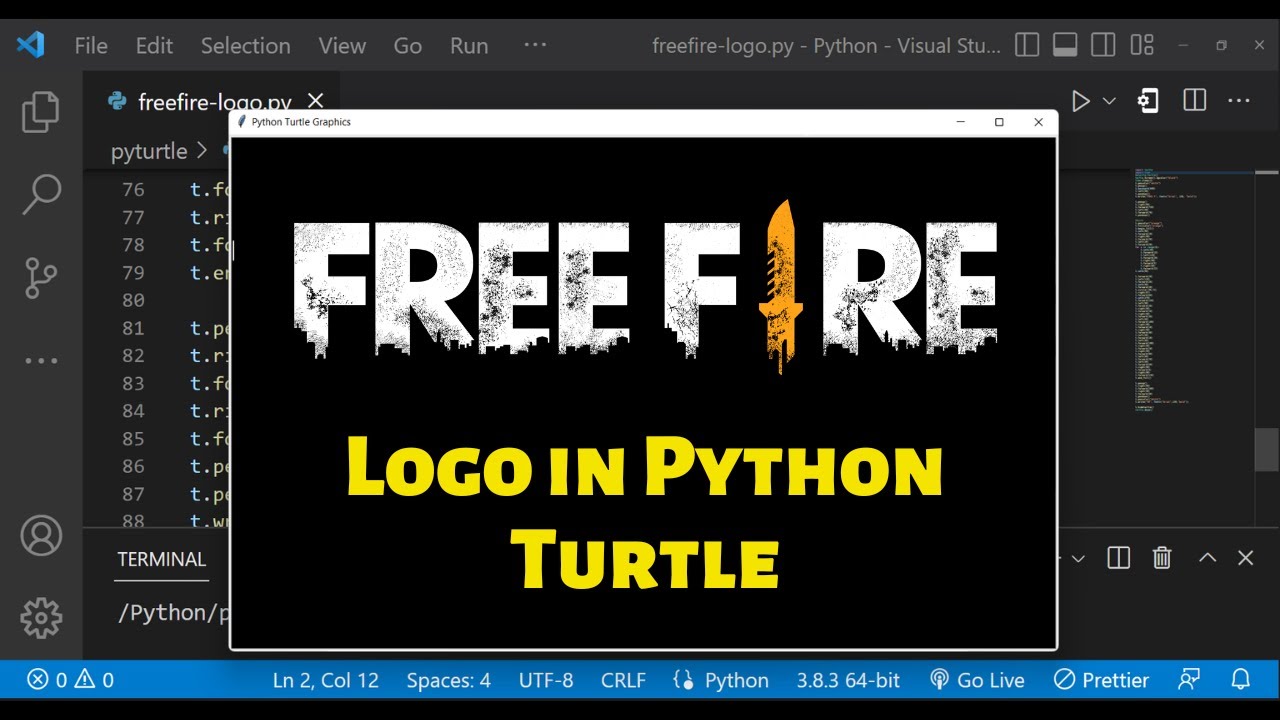This screenshot has width=1280, height=720.
Task: Open errors and warnings in status bar
Action: coord(70,680)
